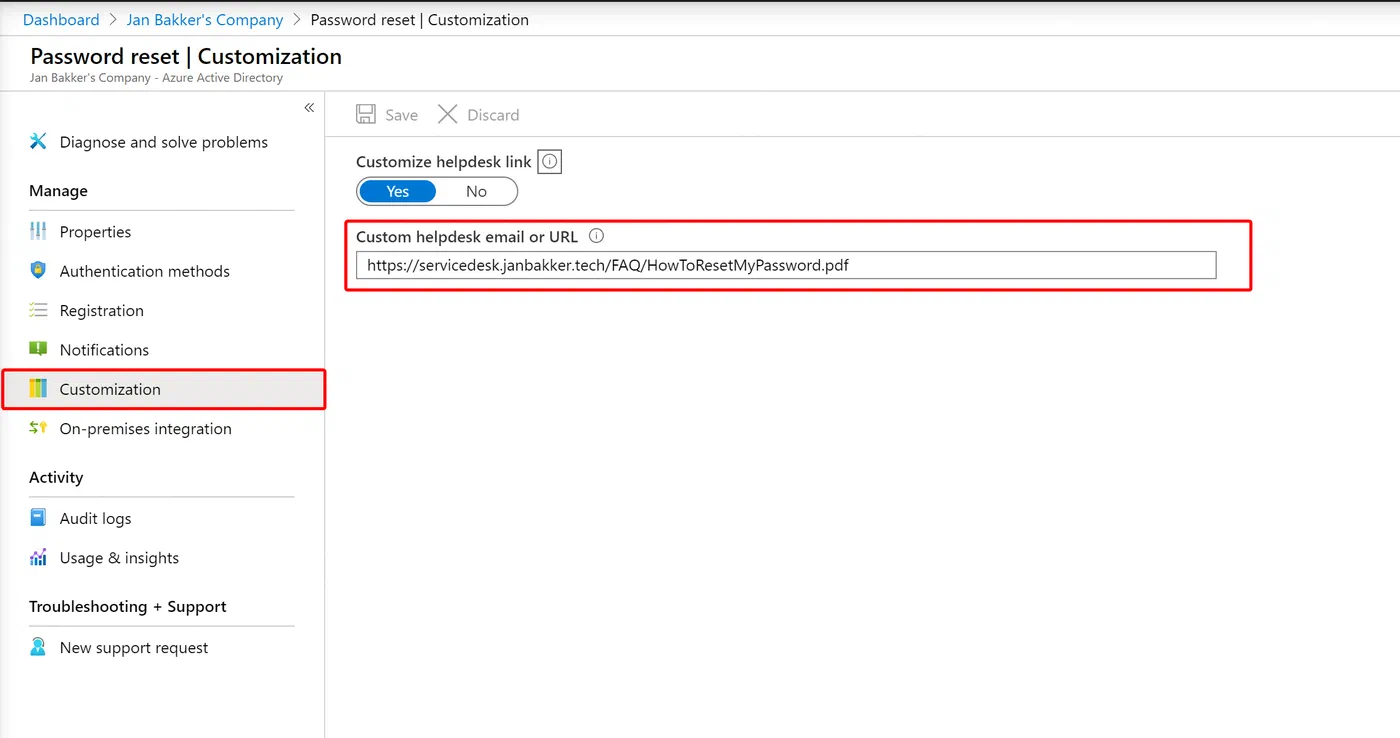Viewport: 1400px width, 738px height.
Task: Click the Save floppy disk icon
Action: tap(366, 114)
